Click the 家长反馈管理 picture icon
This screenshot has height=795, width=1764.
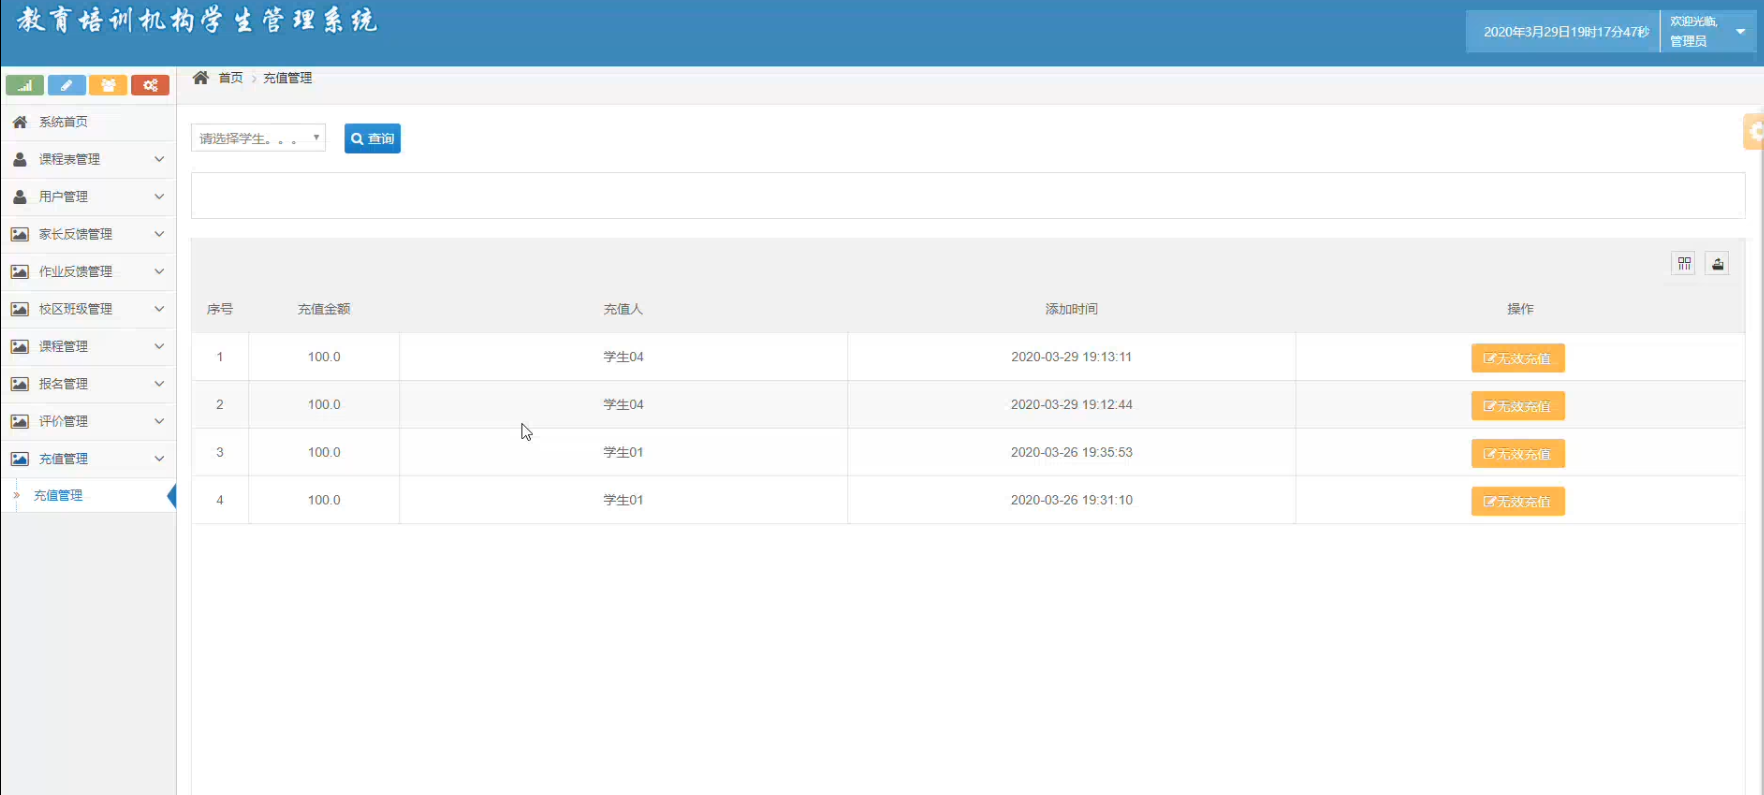[x=19, y=234]
